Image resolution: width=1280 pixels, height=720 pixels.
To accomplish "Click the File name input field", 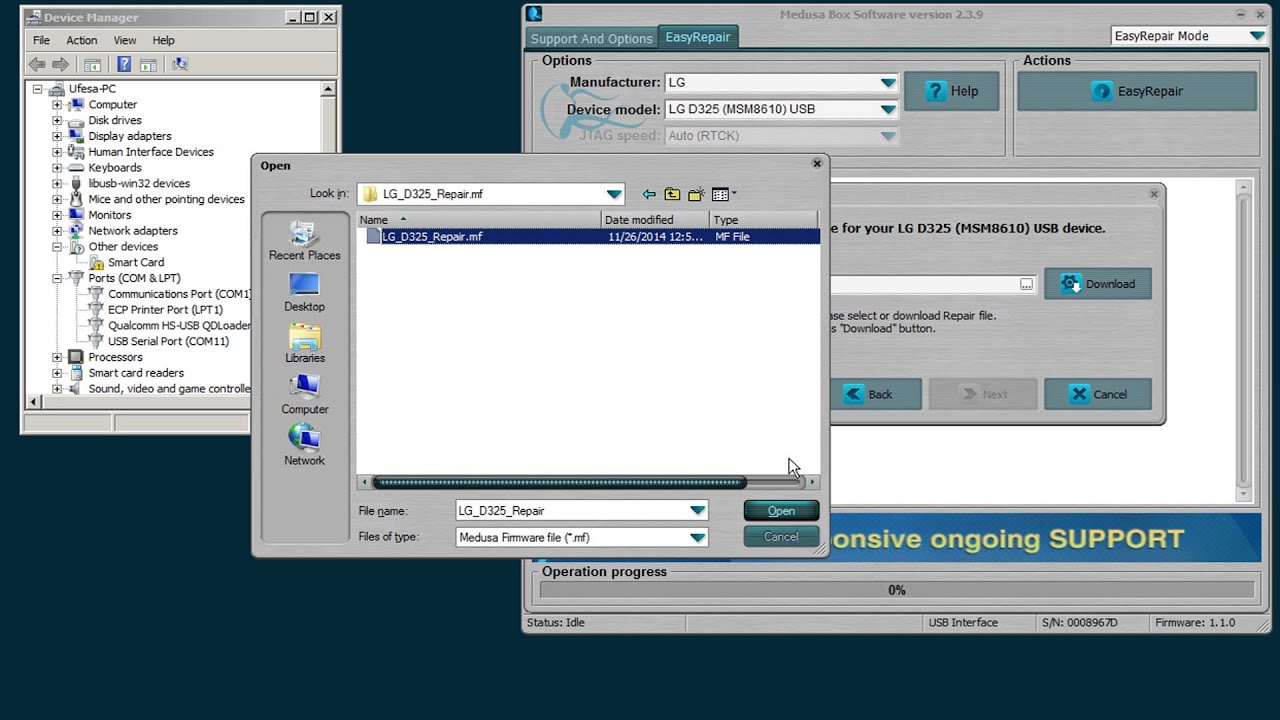I will pyautogui.click(x=572, y=510).
